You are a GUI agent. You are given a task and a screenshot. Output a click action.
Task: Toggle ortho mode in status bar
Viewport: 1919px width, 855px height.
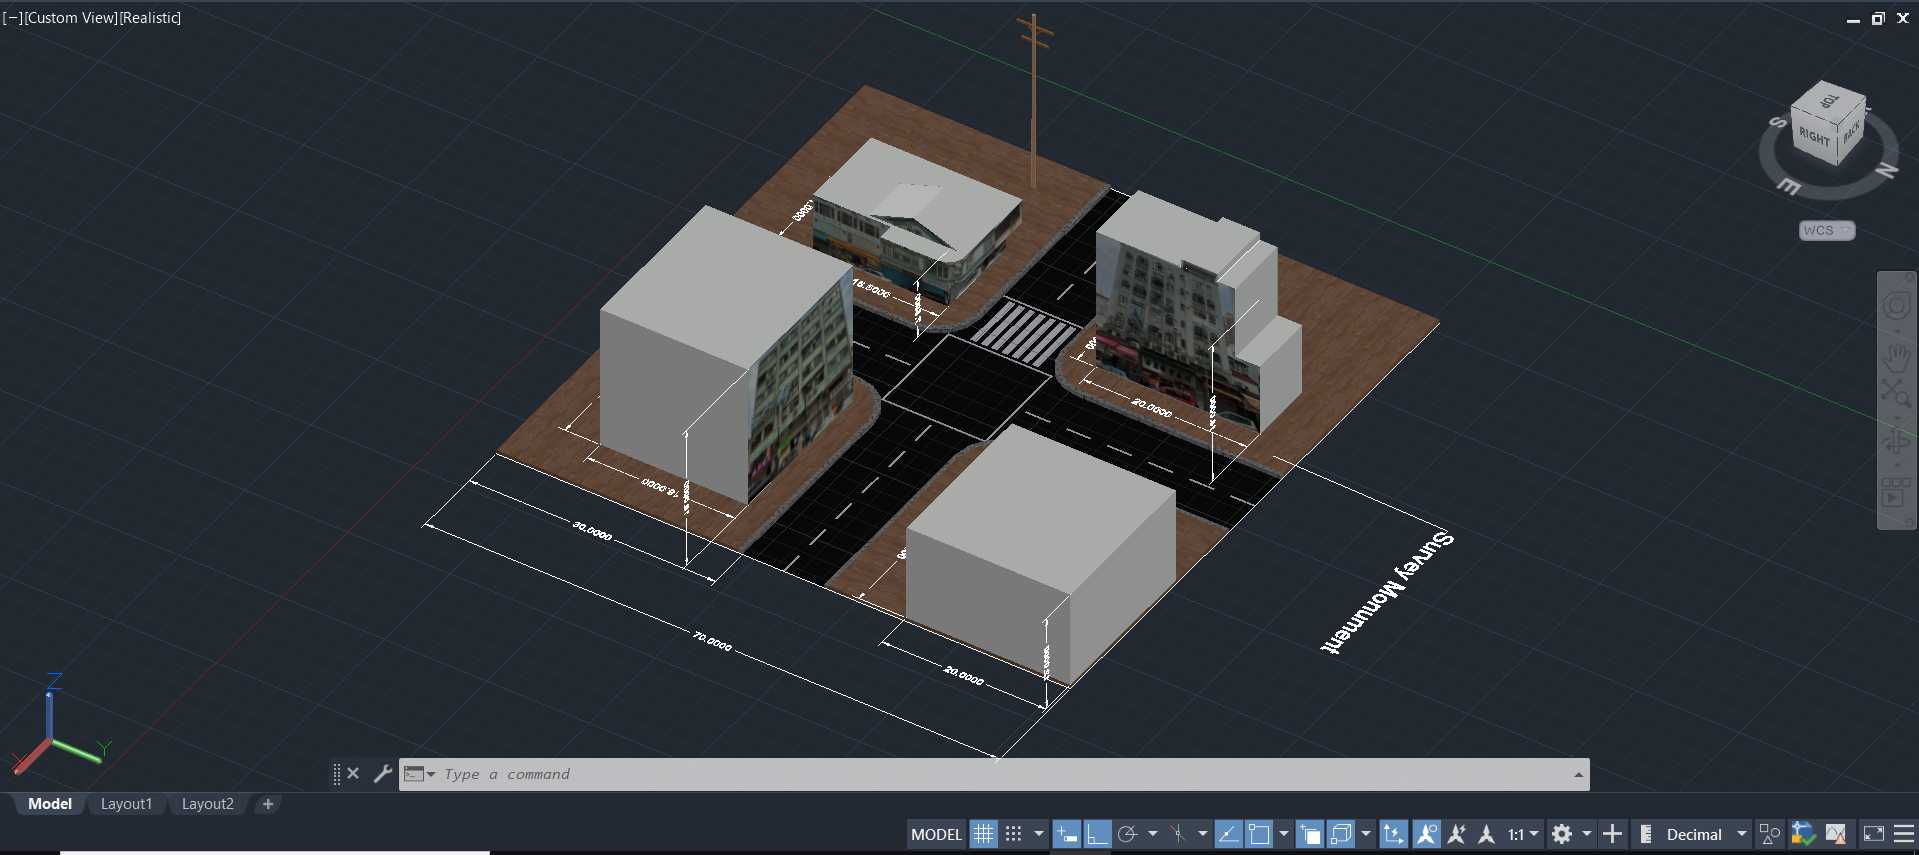(1097, 834)
